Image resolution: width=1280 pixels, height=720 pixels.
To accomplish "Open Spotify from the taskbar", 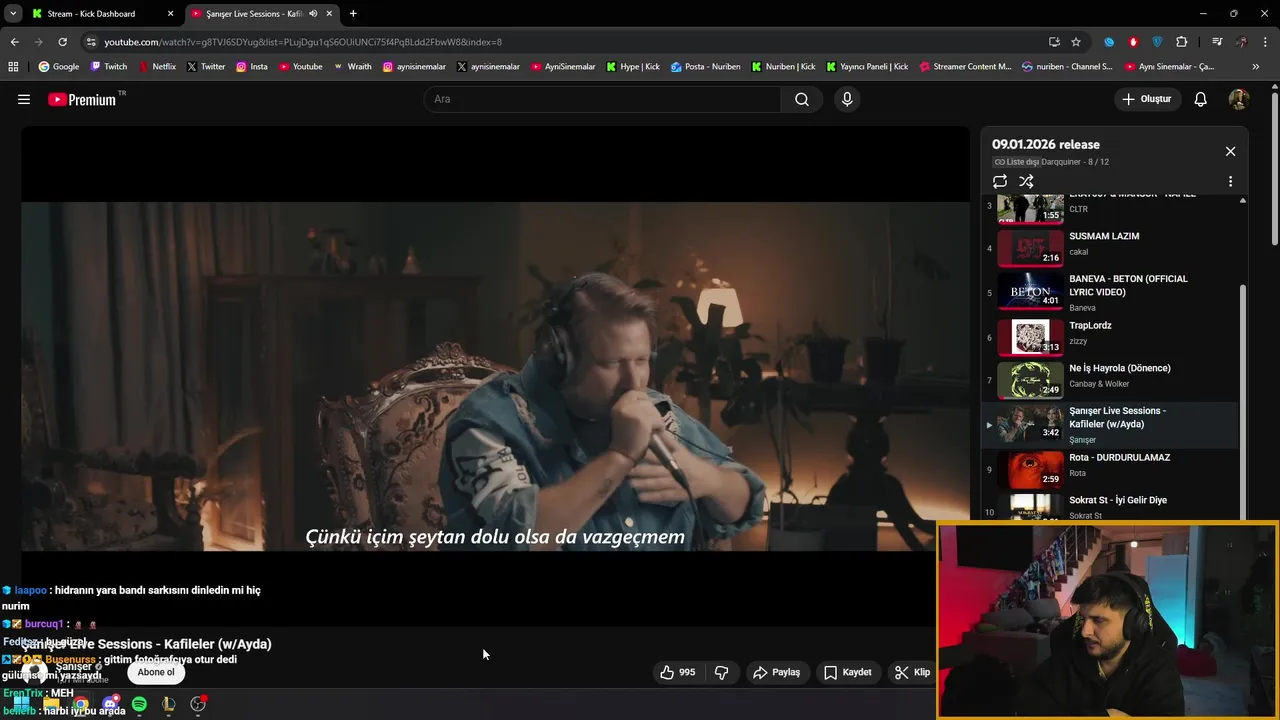I will click(139, 704).
